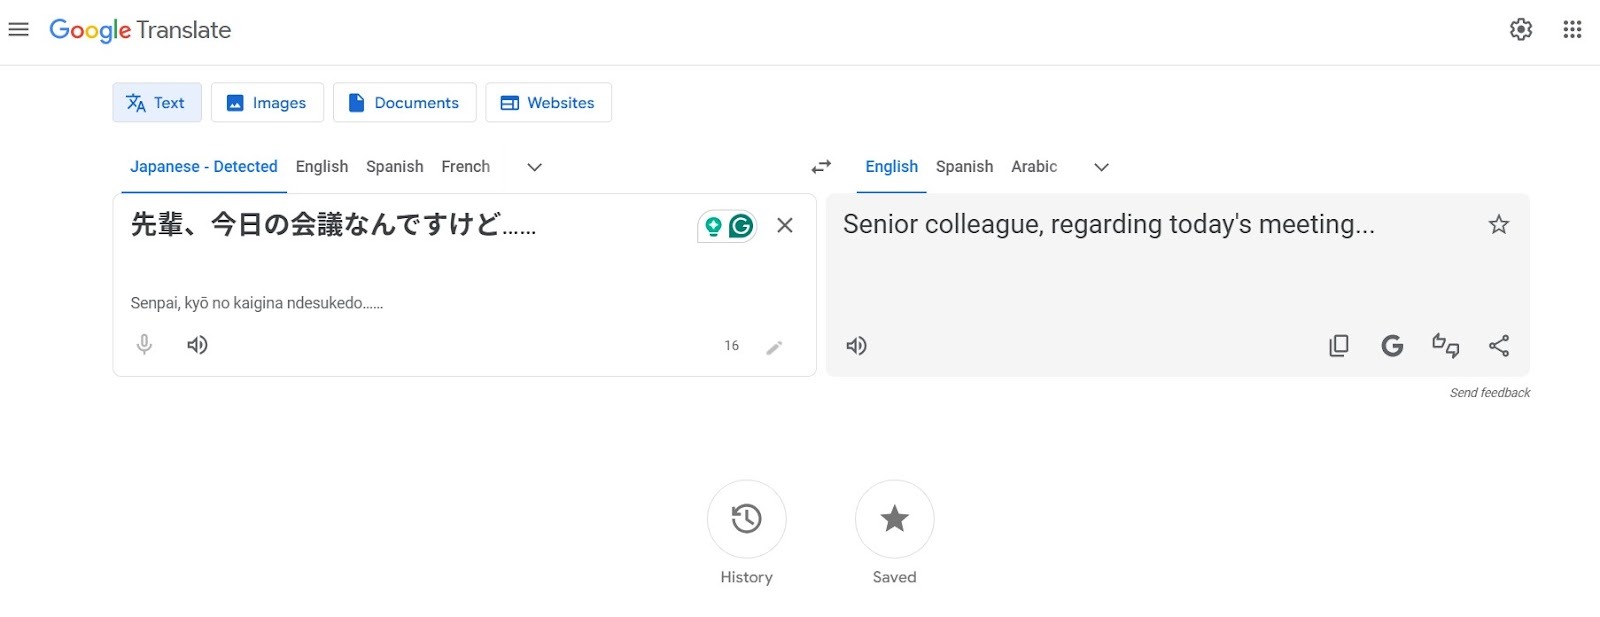Select the Text translation mode

pyautogui.click(x=157, y=102)
